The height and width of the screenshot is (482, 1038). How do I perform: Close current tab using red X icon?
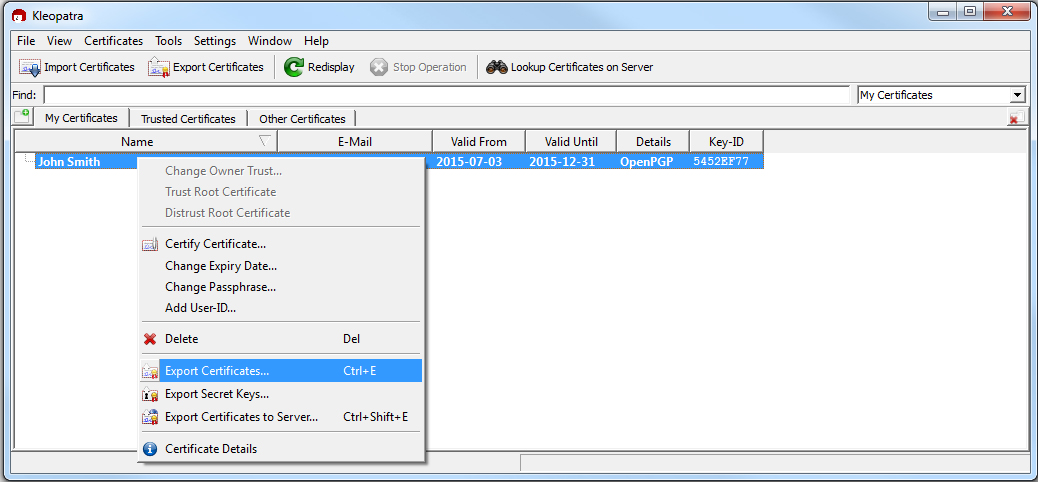[1016, 118]
